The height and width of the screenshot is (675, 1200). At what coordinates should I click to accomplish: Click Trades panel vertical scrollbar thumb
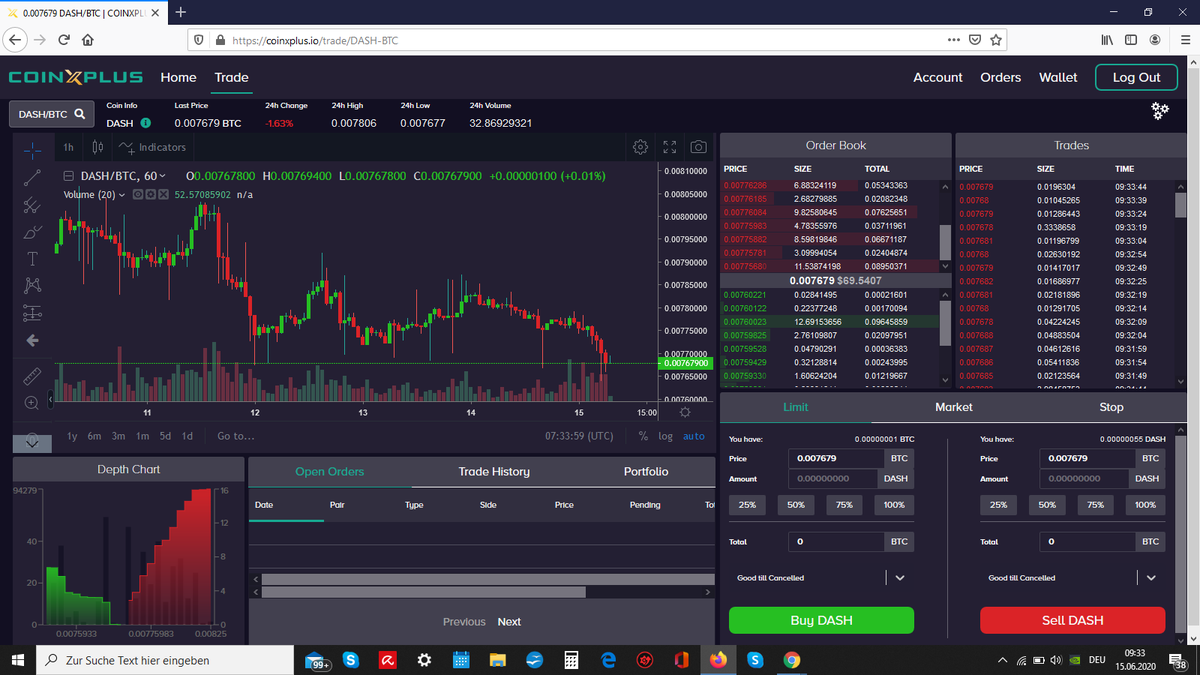coord(1180,205)
